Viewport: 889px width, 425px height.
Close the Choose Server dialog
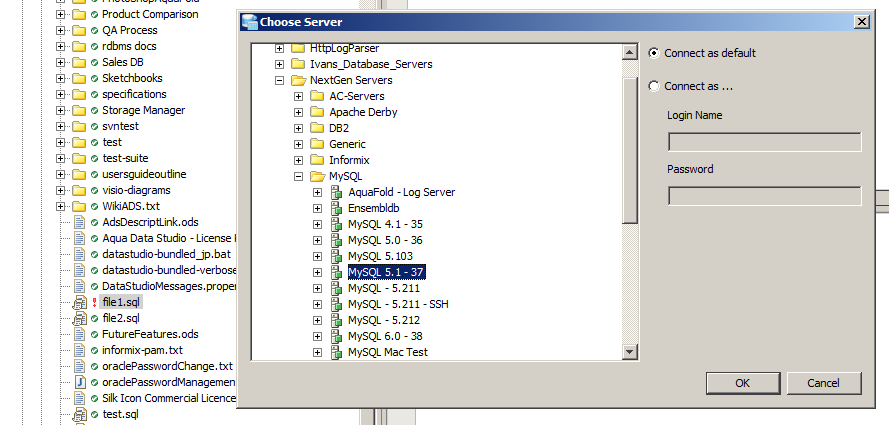[x=862, y=22]
